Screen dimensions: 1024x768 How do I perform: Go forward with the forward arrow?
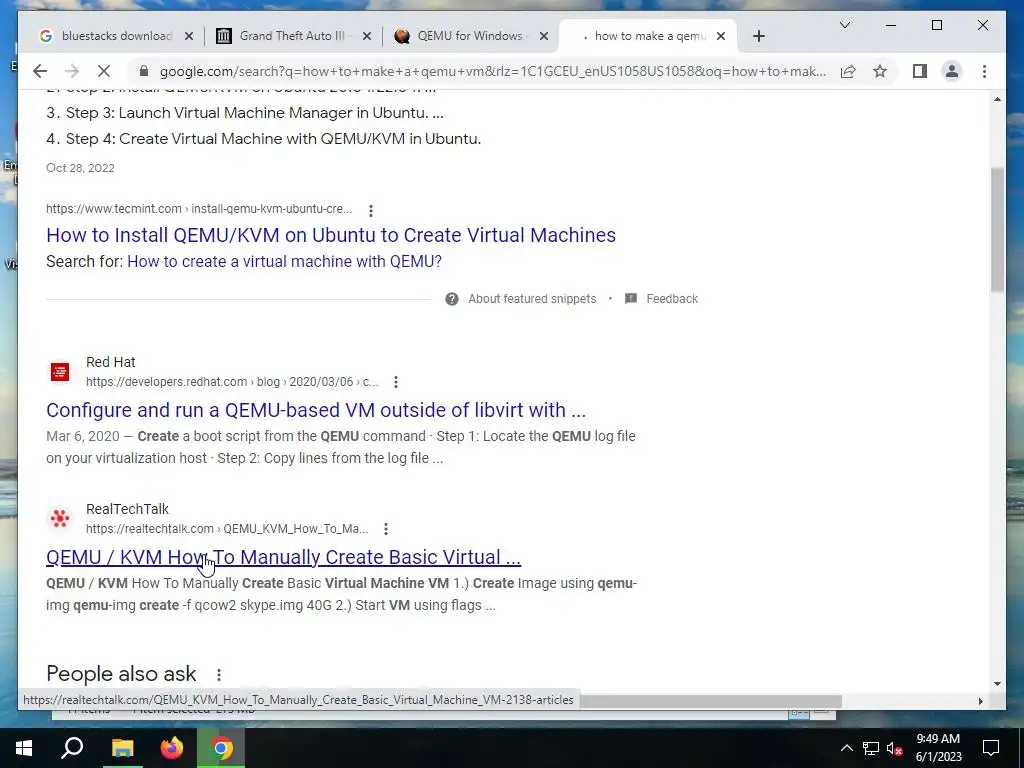tap(72, 71)
